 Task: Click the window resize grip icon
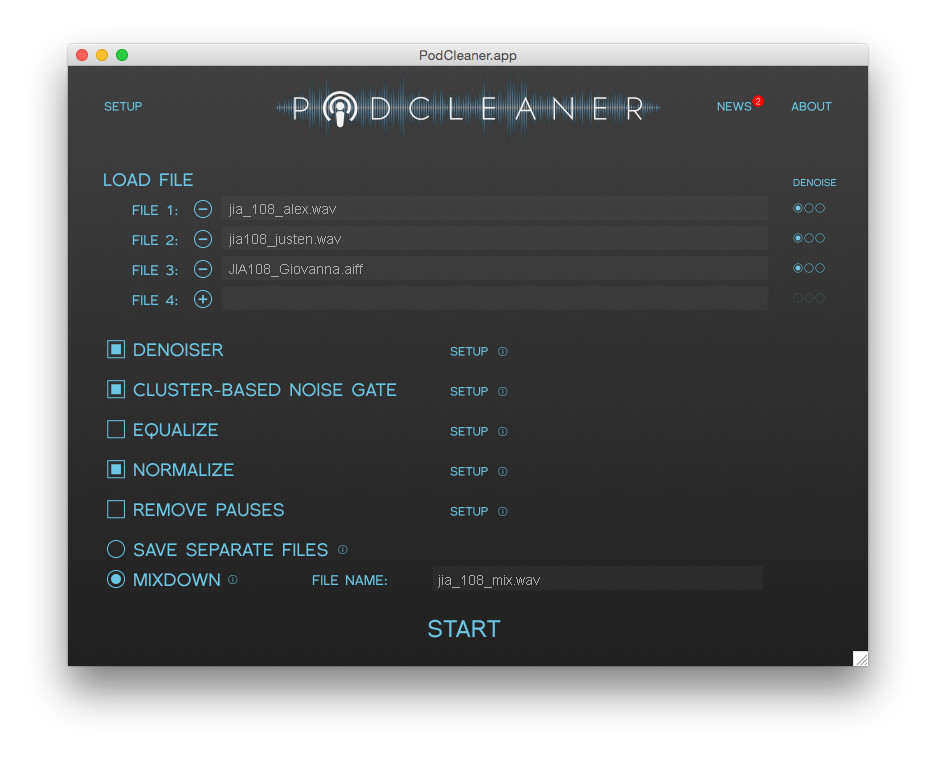click(860, 658)
